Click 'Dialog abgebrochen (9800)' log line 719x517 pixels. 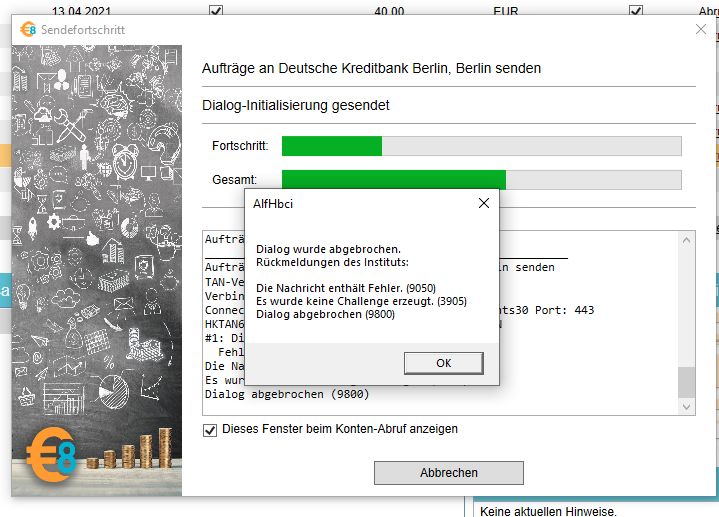click(287, 394)
